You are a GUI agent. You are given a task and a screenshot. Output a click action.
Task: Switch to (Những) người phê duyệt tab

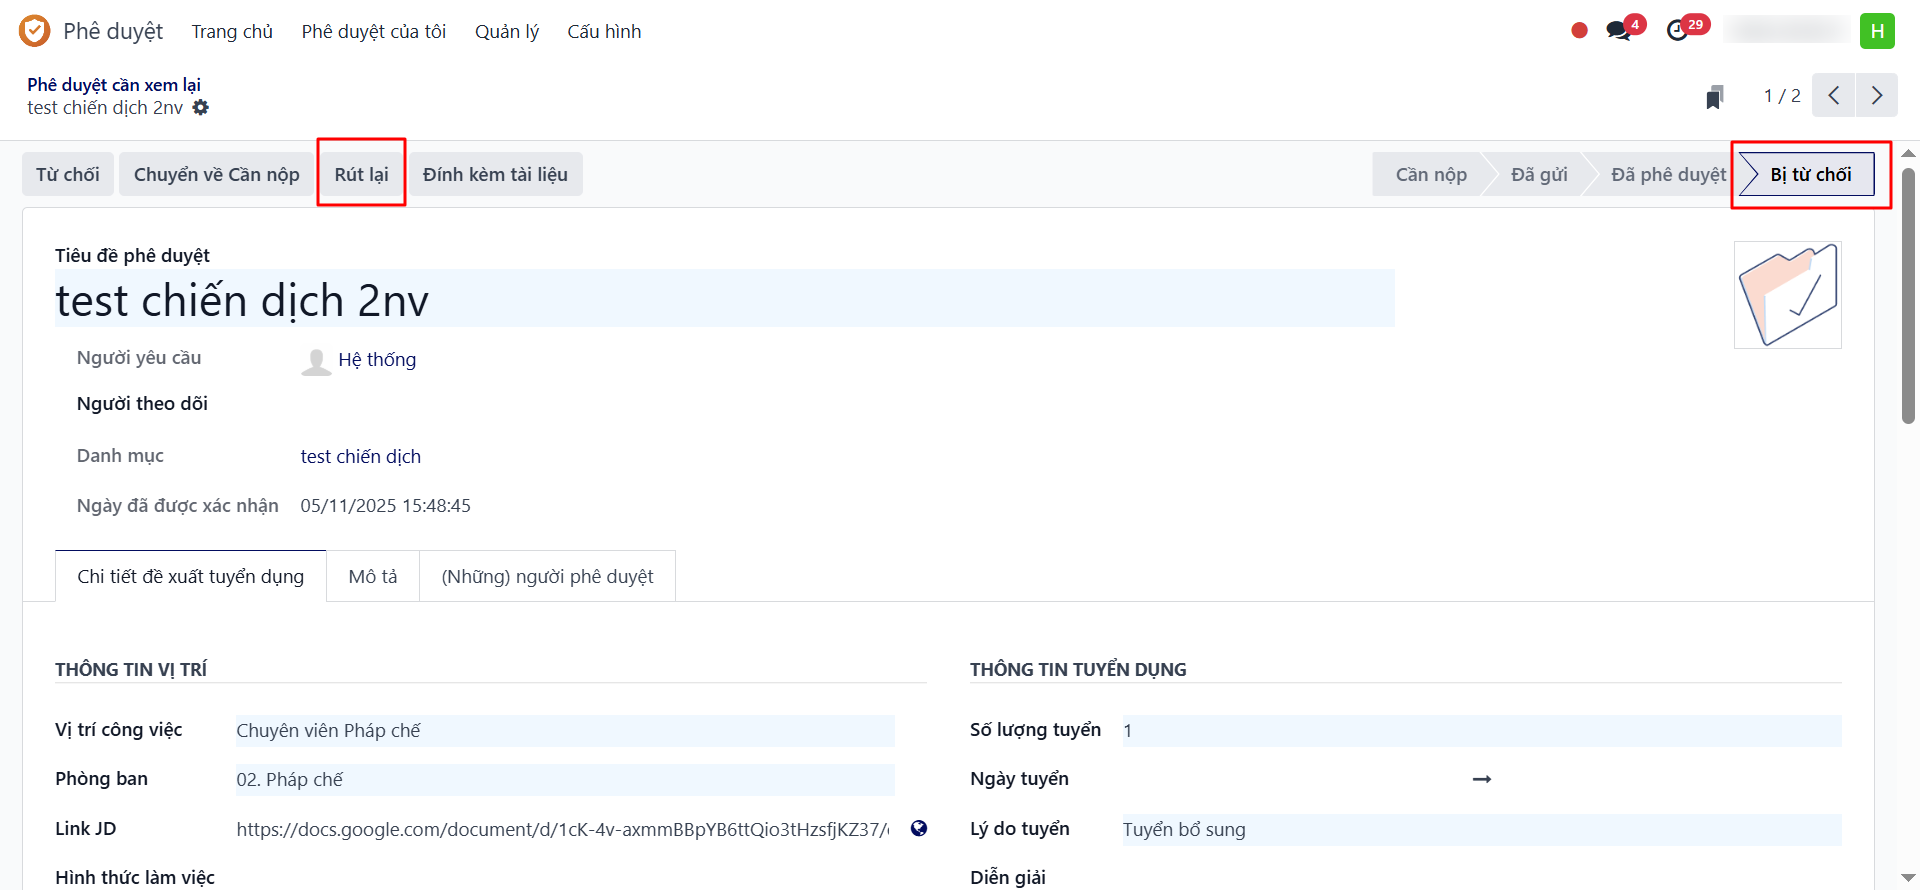tap(547, 576)
